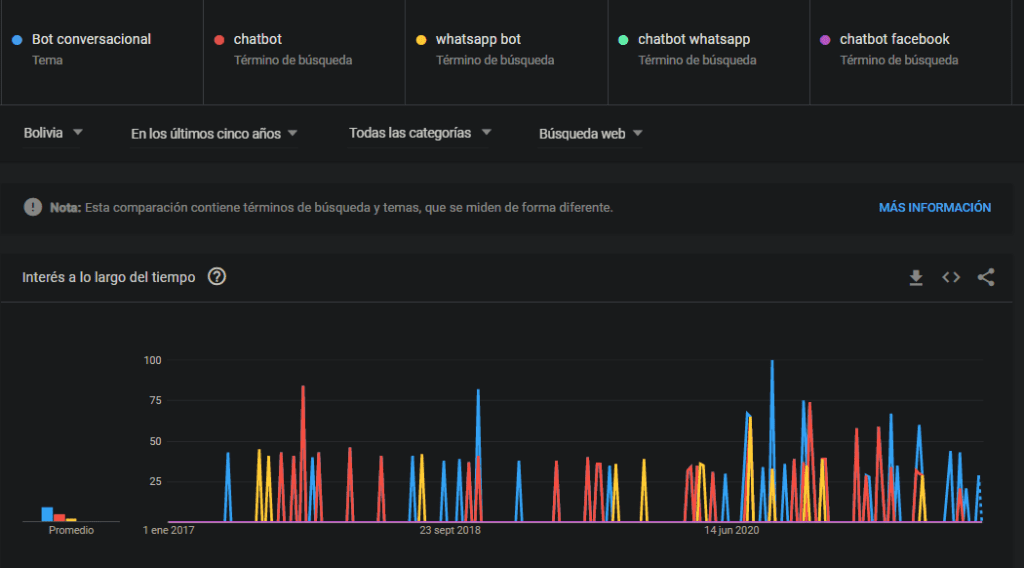
Task: Click the Nota comparison warning text
Action: 331,208
